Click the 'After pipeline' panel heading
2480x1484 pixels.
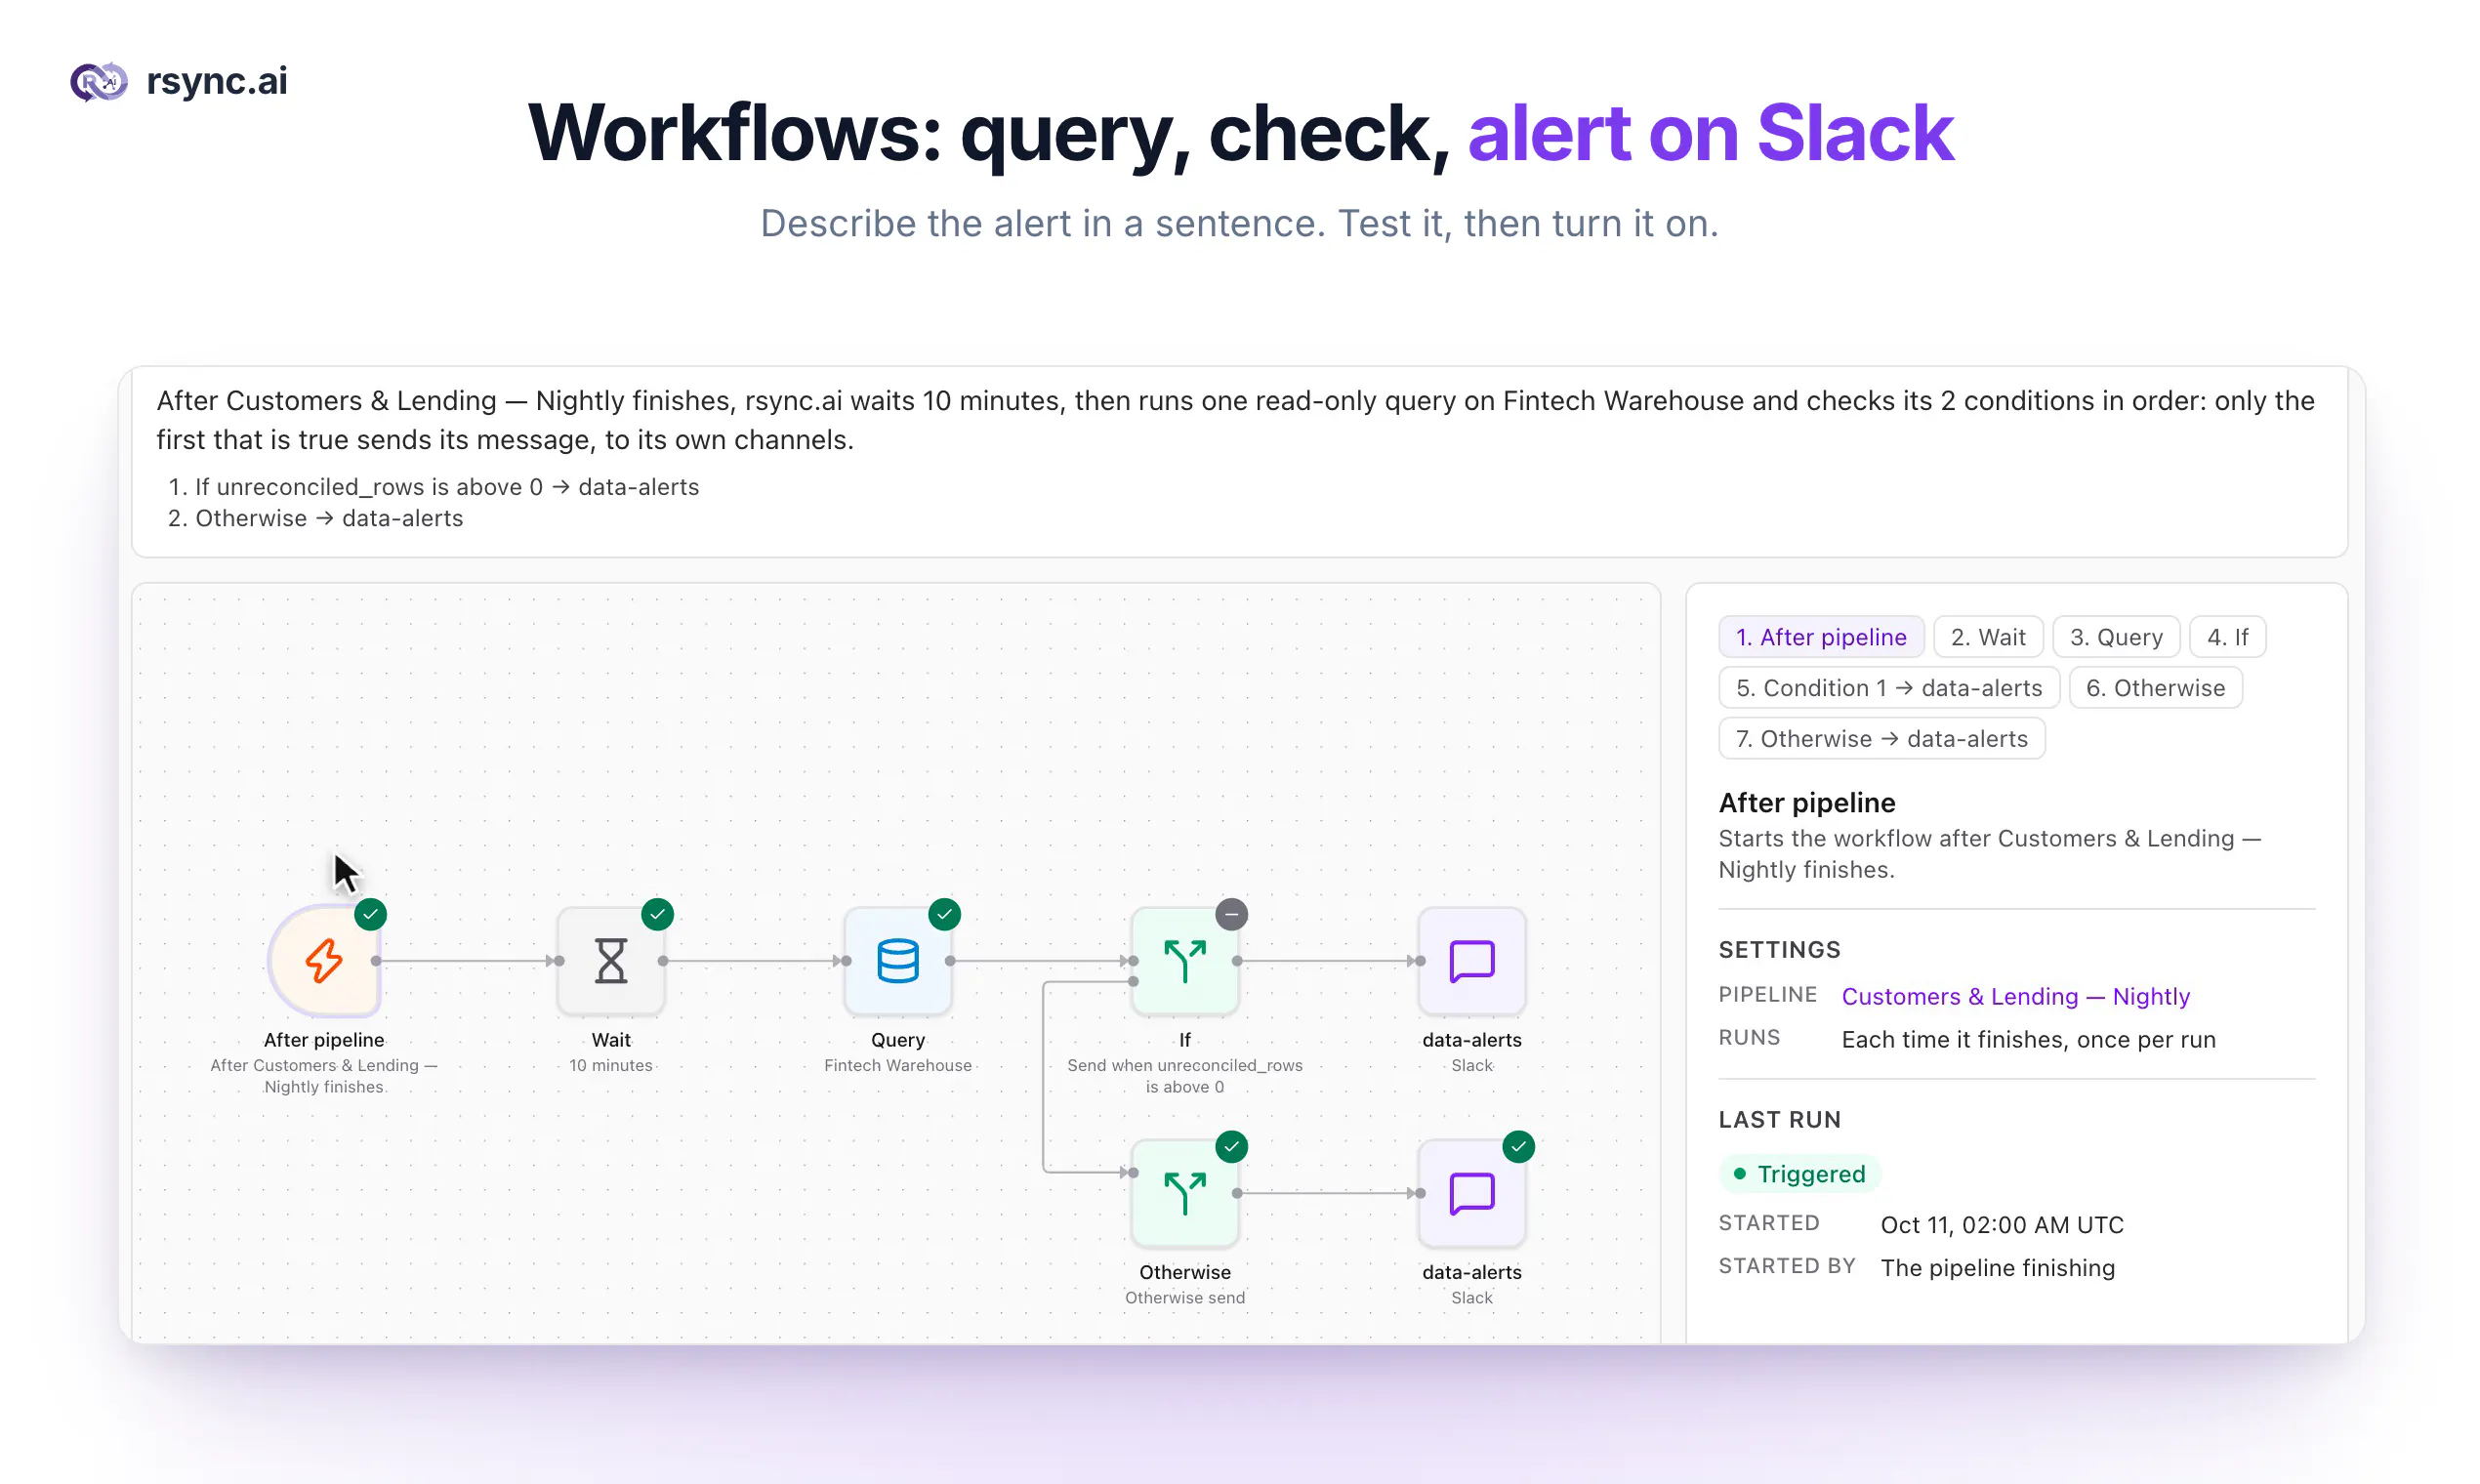(x=1807, y=803)
